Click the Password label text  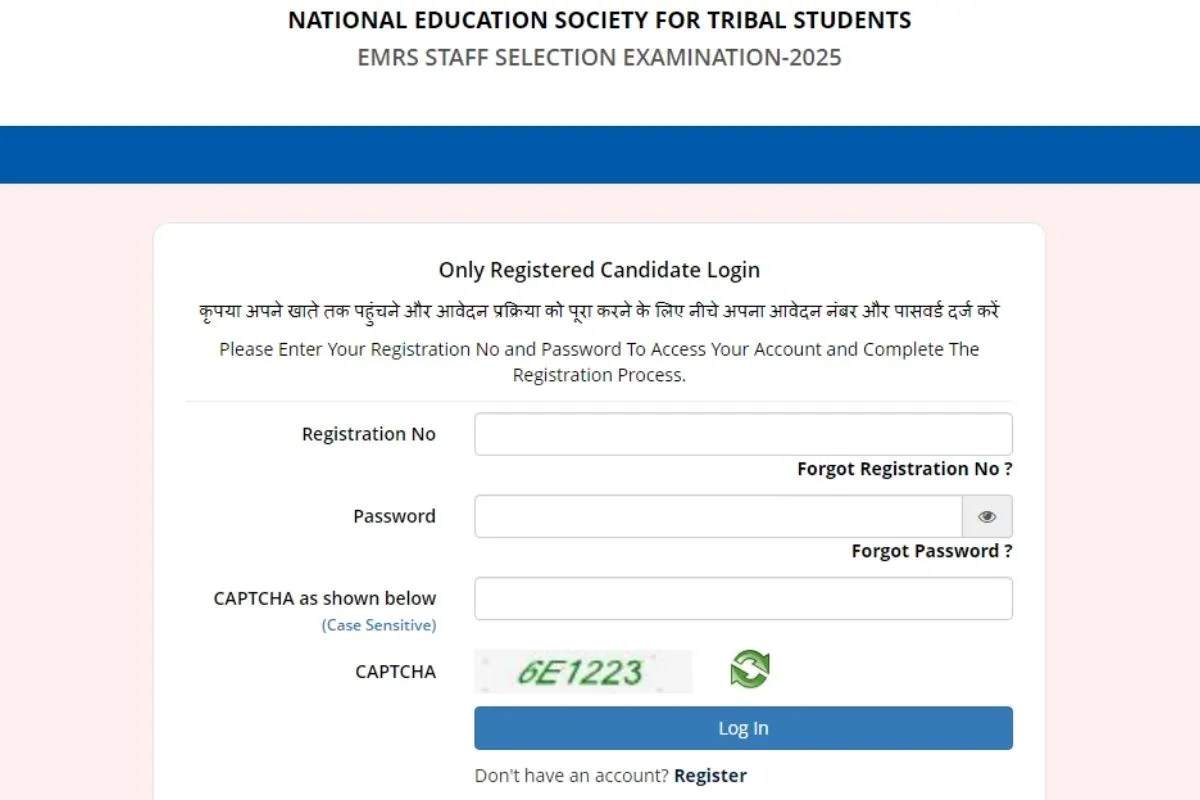coord(394,516)
